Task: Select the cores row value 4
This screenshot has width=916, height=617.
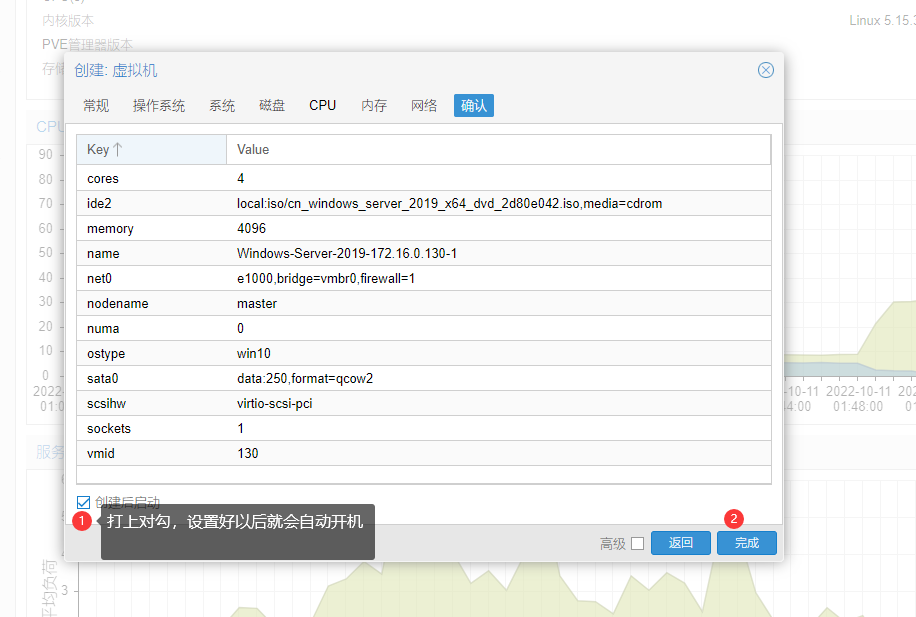Action: (x=241, y=178)
